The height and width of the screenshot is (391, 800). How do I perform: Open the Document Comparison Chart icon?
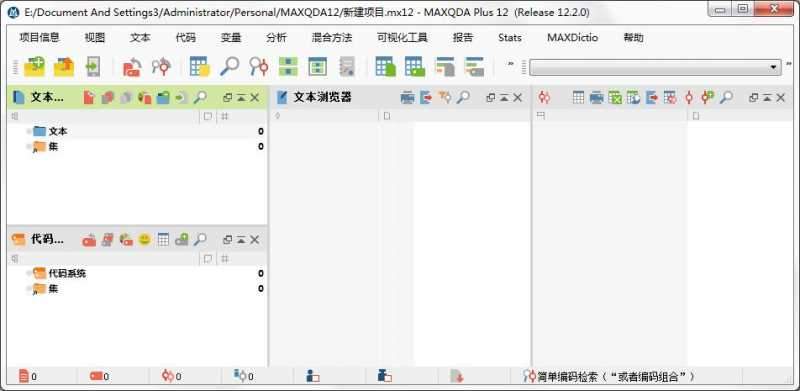445,67
